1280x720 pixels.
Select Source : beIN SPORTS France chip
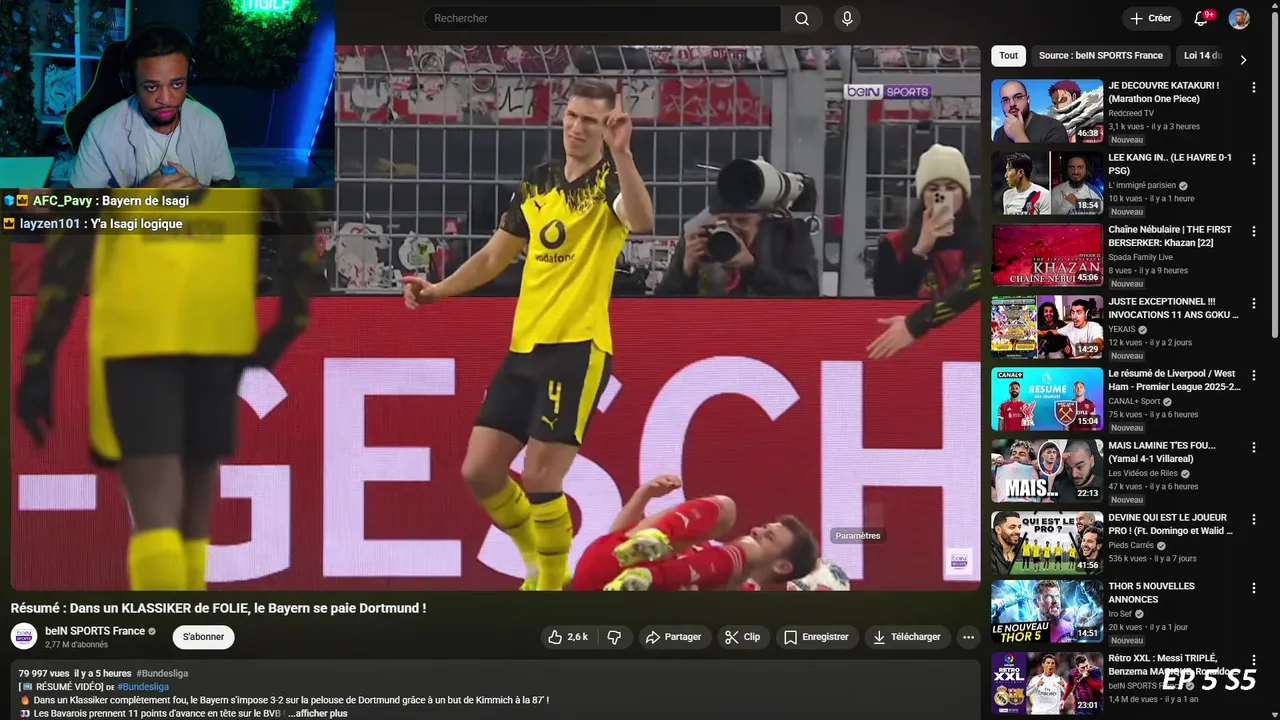pyautogui.click(x=1100, y=55)
